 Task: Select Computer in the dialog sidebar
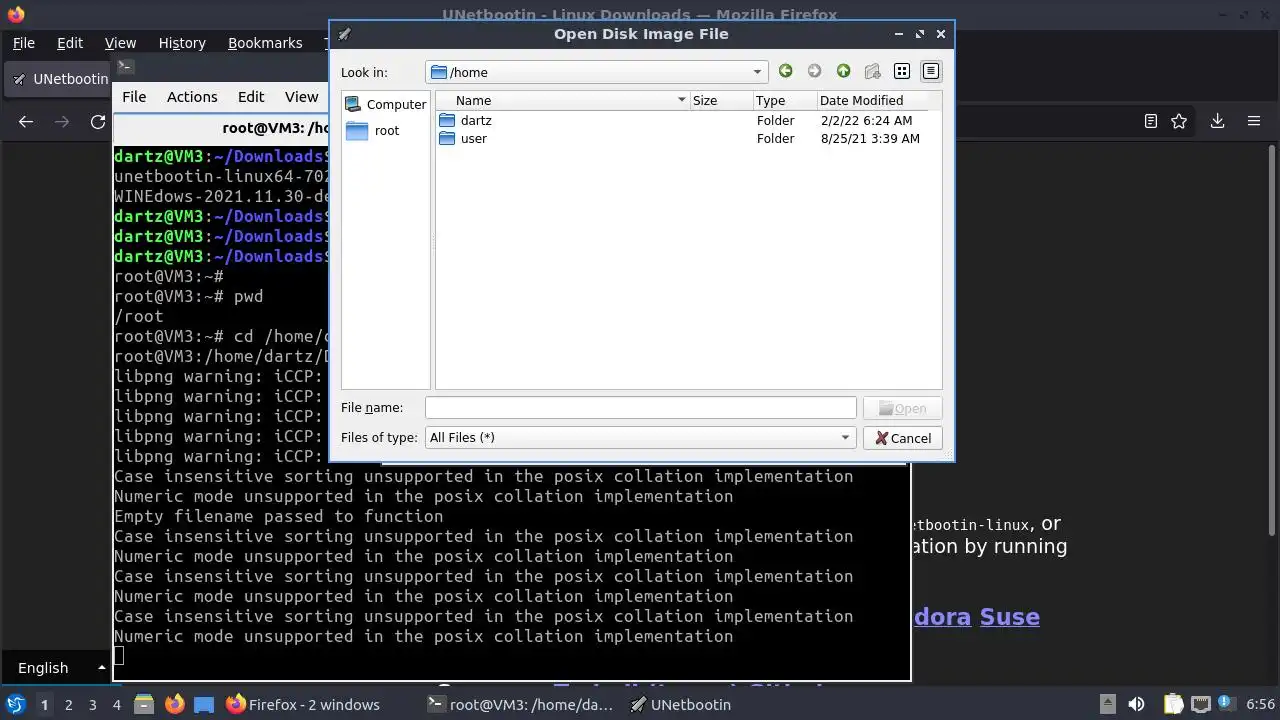point(386,104)
